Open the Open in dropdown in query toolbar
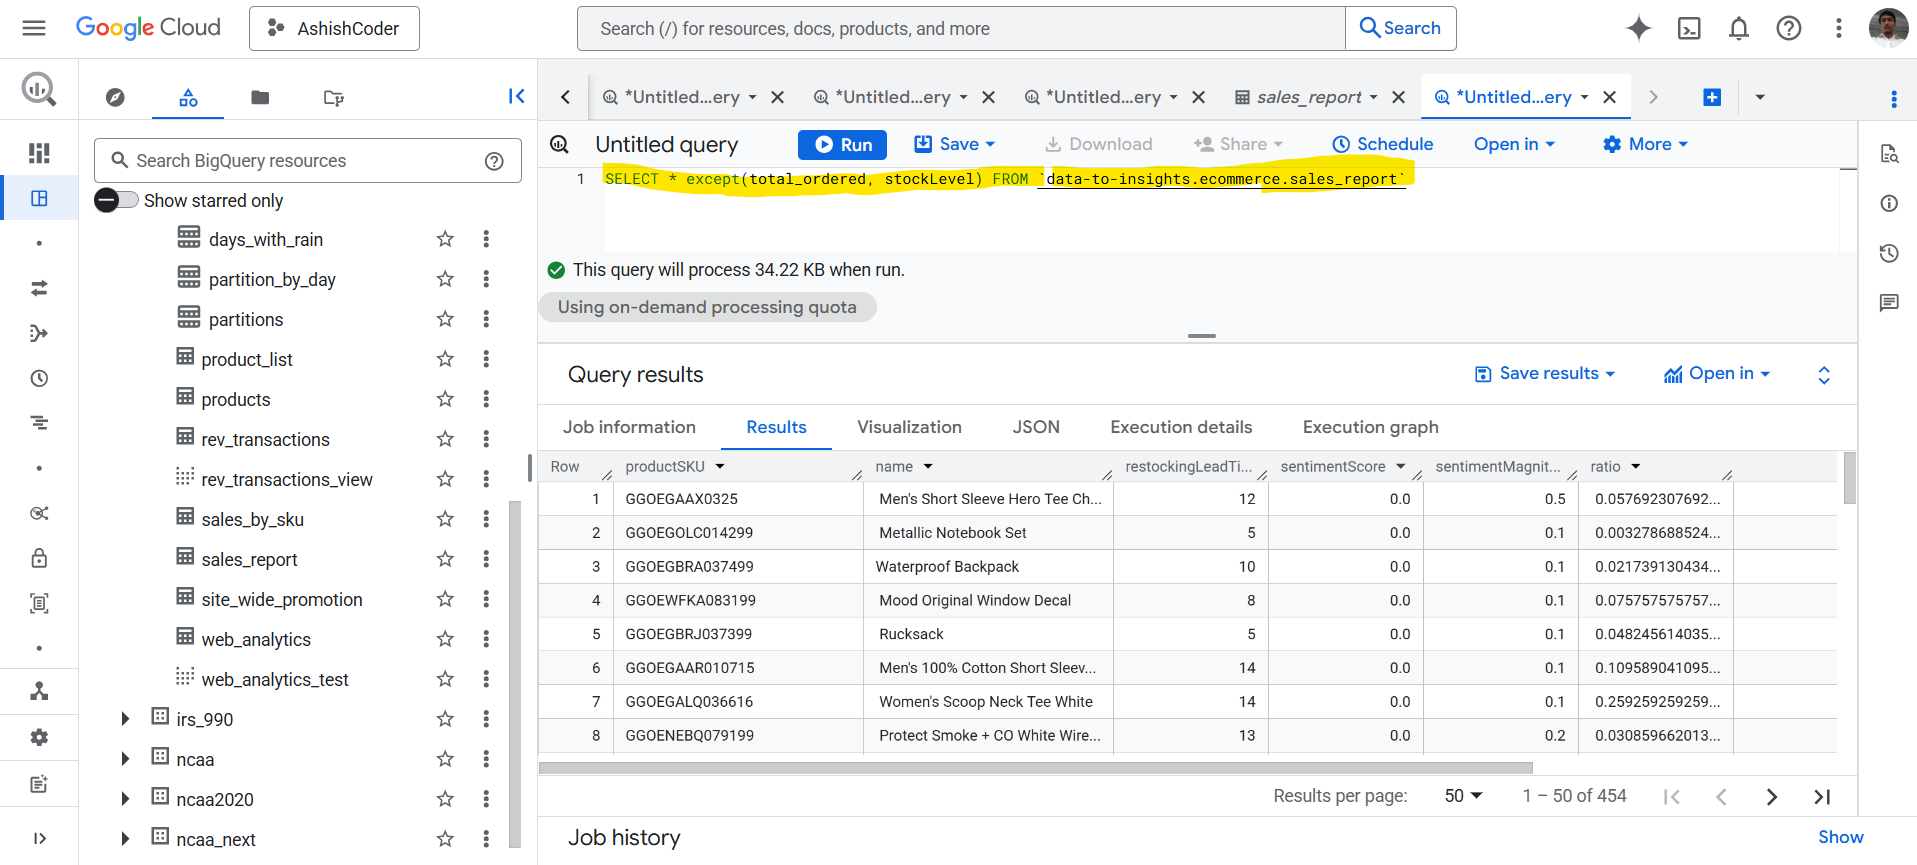The width and height of the screenshot is (1917, 865). [x=1514, y=144]
